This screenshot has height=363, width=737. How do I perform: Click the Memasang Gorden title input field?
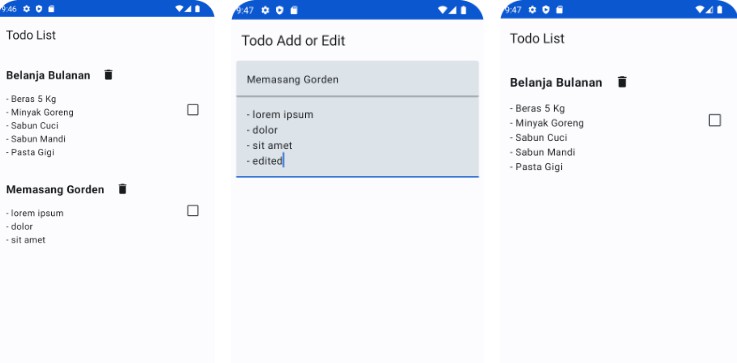pyautogui.click(x=357, y=79)
